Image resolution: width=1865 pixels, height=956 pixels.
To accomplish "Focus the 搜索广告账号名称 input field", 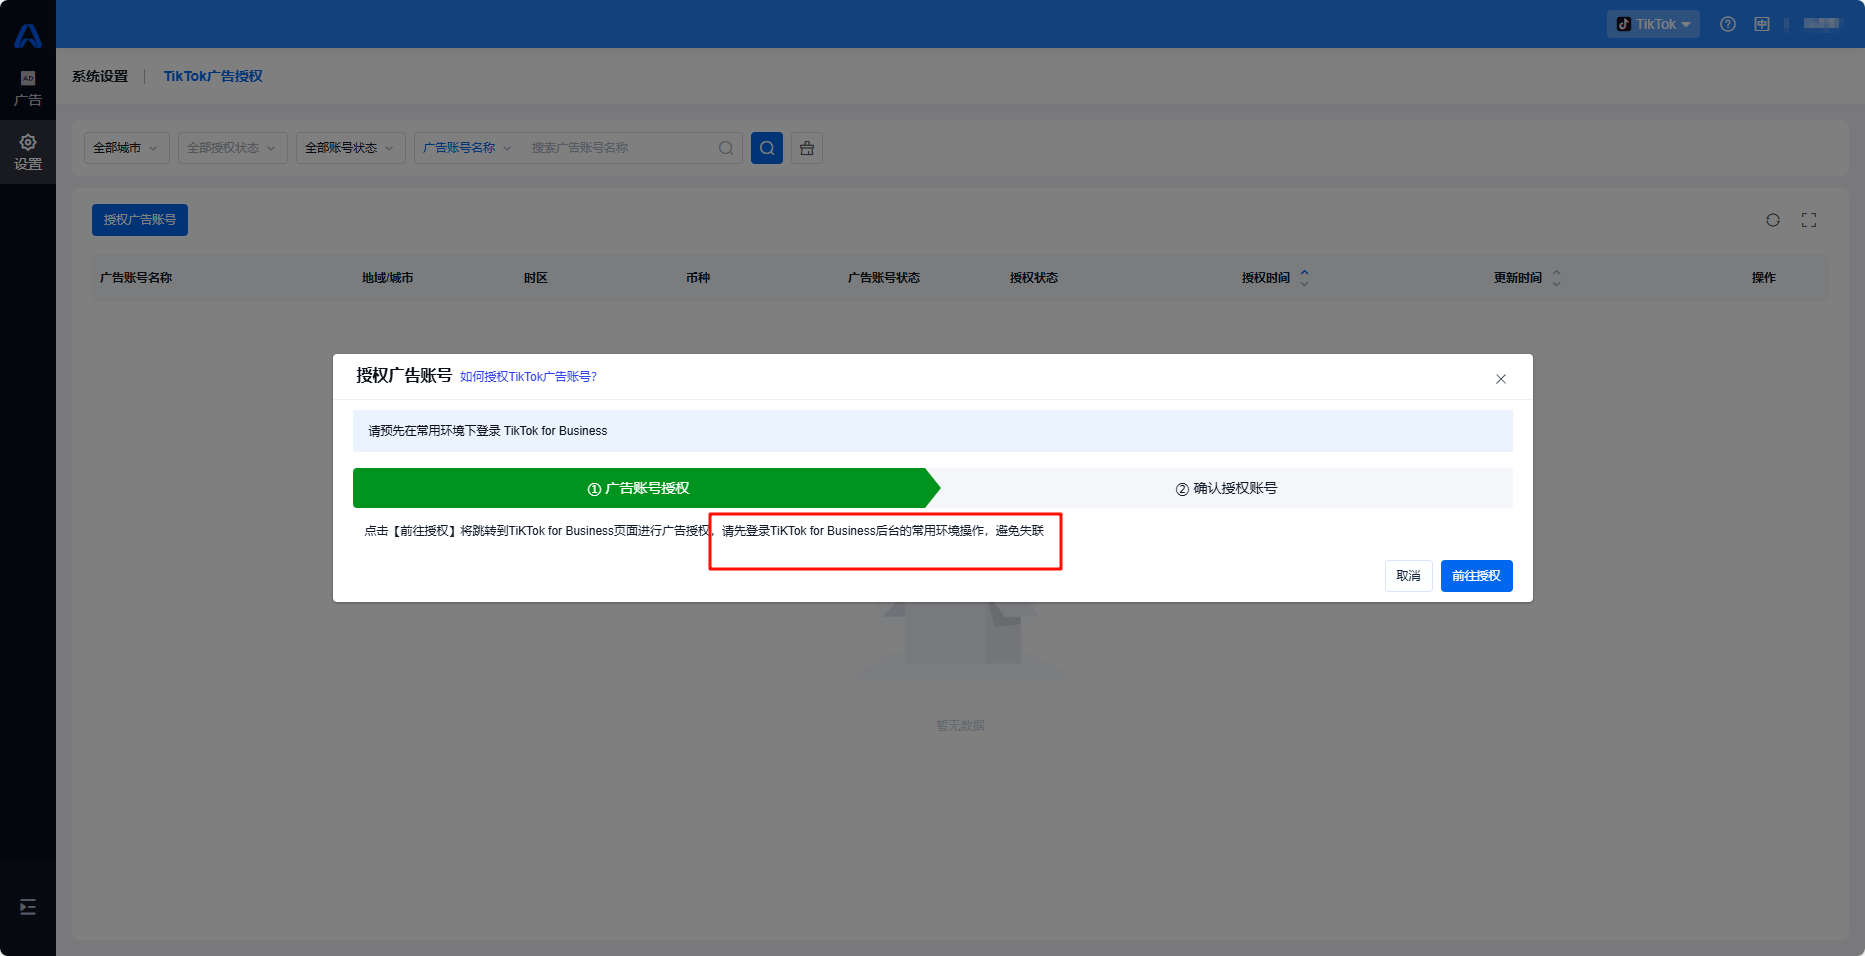I will (620, 148).
